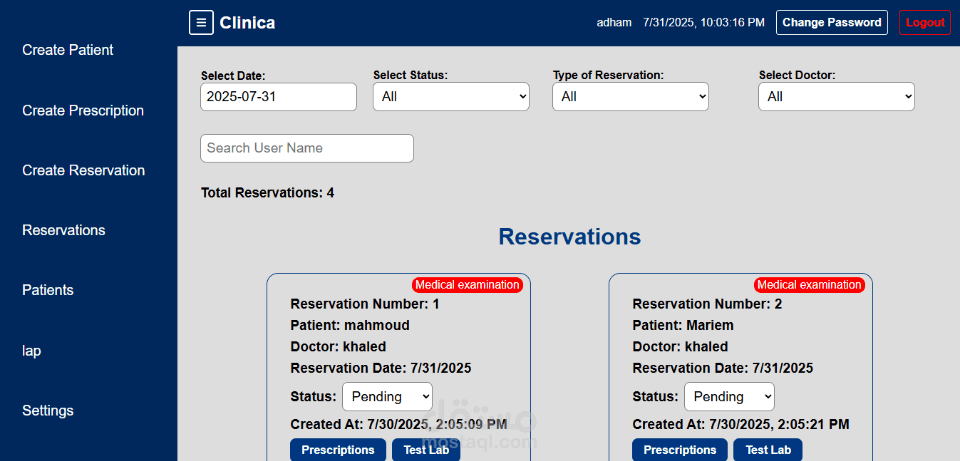Expand the Select Doctor dropdown
The height and width of the screenshot is (461, 960).
[x=836, y=97]
